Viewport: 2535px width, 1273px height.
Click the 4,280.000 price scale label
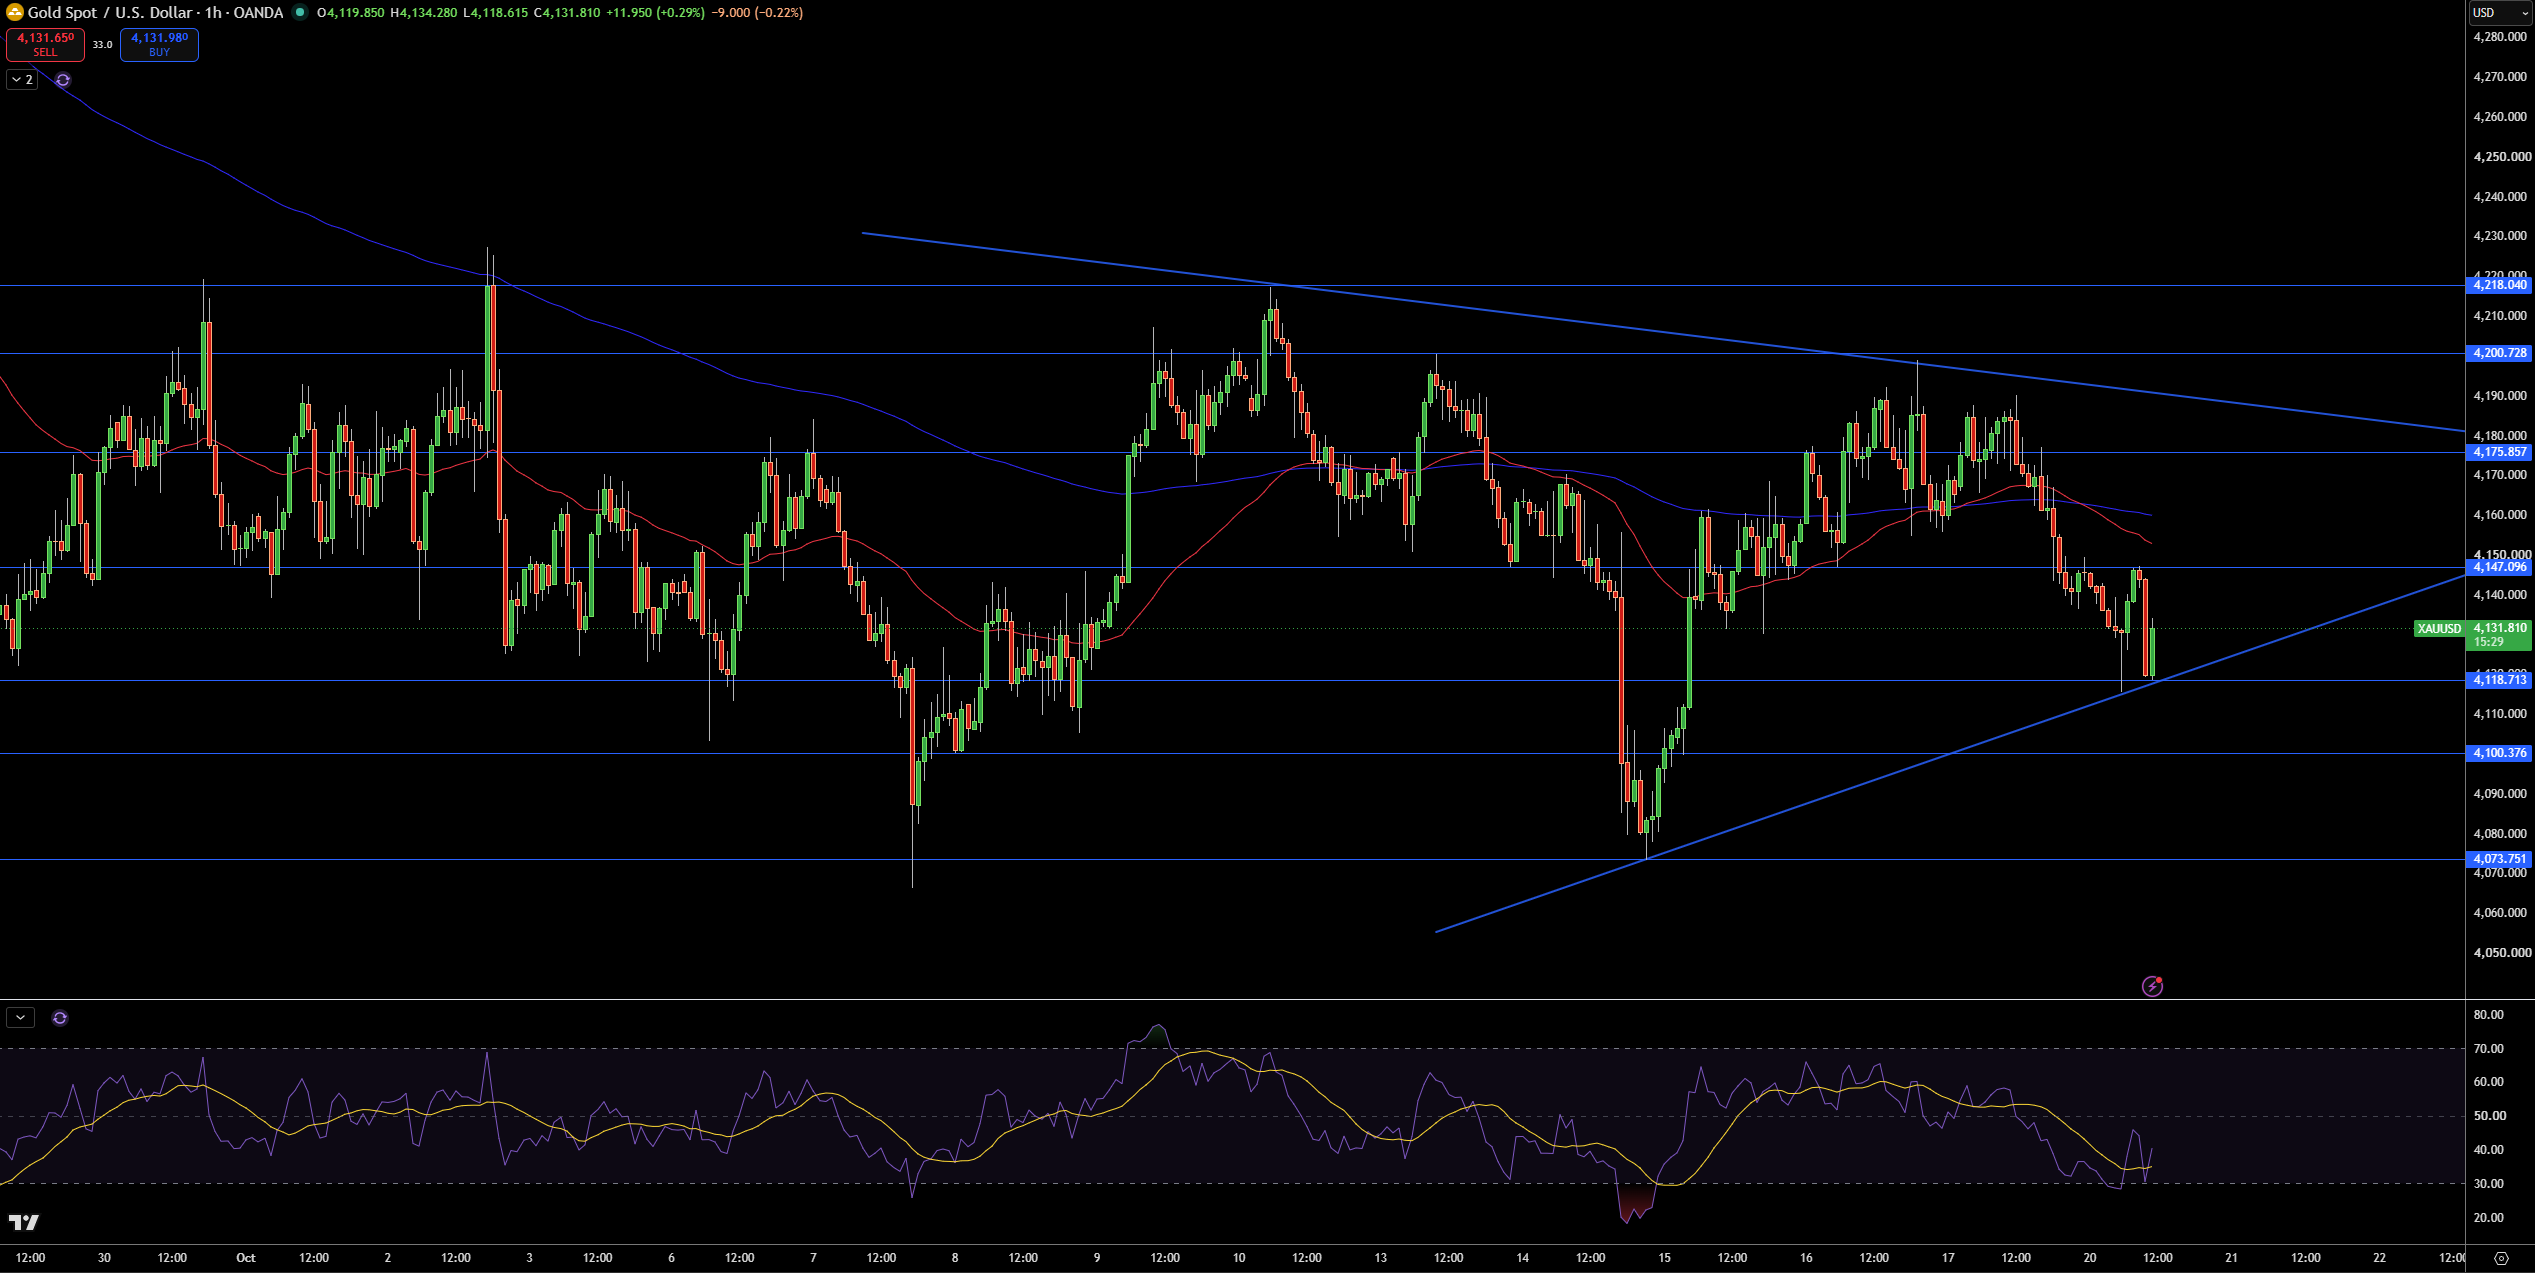click(2500, 37)
